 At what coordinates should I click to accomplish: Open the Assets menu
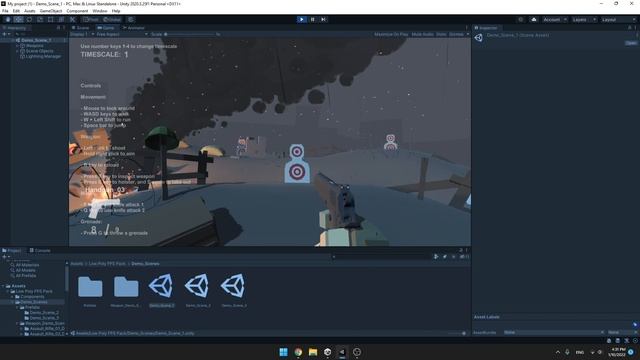(30, 11)
